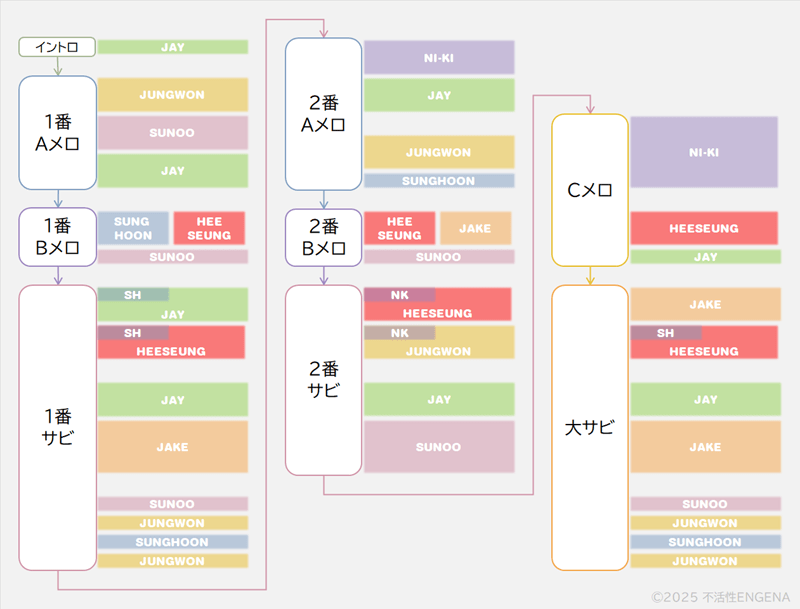
Task: Select the Cメロ section box
Action: [x=590, y=190]
